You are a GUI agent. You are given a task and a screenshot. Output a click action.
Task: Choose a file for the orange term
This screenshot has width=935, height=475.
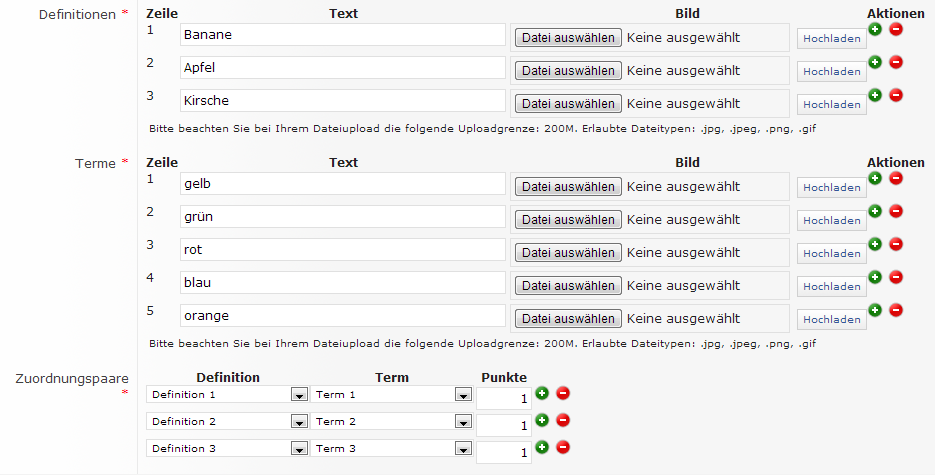point(568,319)
